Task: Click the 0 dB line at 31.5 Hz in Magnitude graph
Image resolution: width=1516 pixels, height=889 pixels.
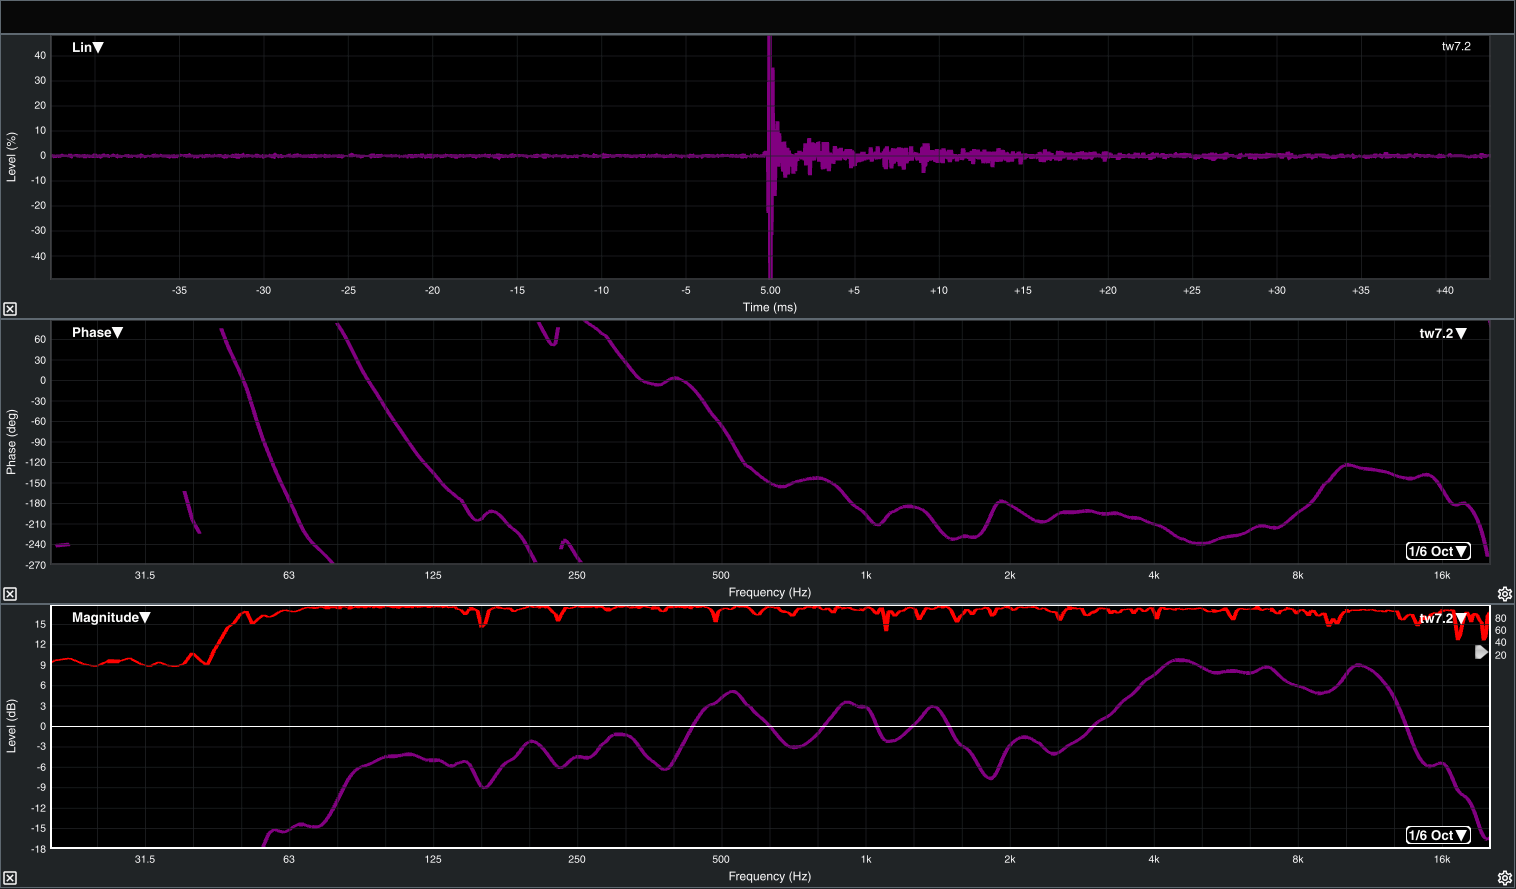Action: (x=145, y=726)
